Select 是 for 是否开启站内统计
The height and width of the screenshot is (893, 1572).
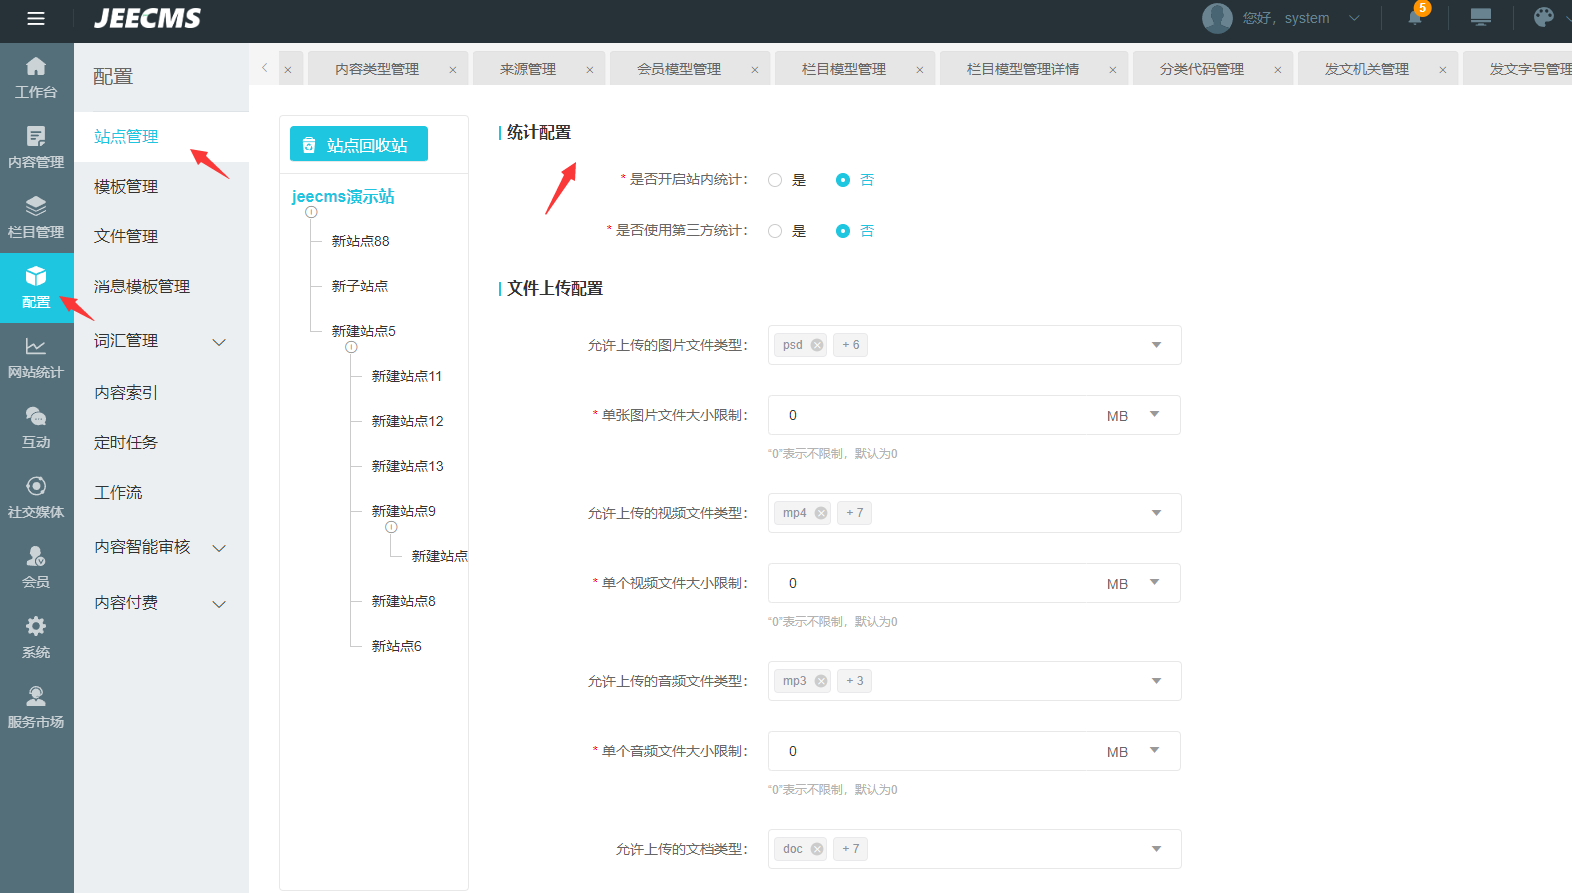coord(775,180)
